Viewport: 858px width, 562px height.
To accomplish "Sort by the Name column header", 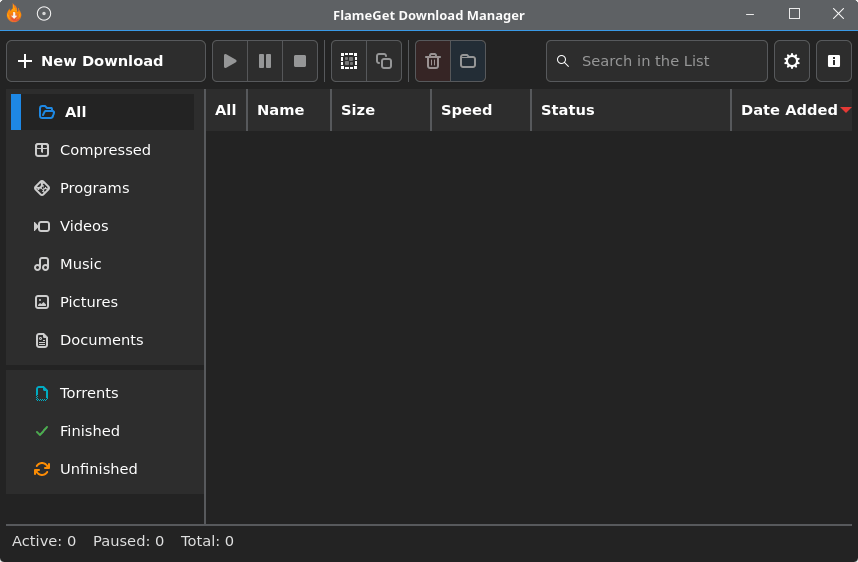I will tap(289, 110).
